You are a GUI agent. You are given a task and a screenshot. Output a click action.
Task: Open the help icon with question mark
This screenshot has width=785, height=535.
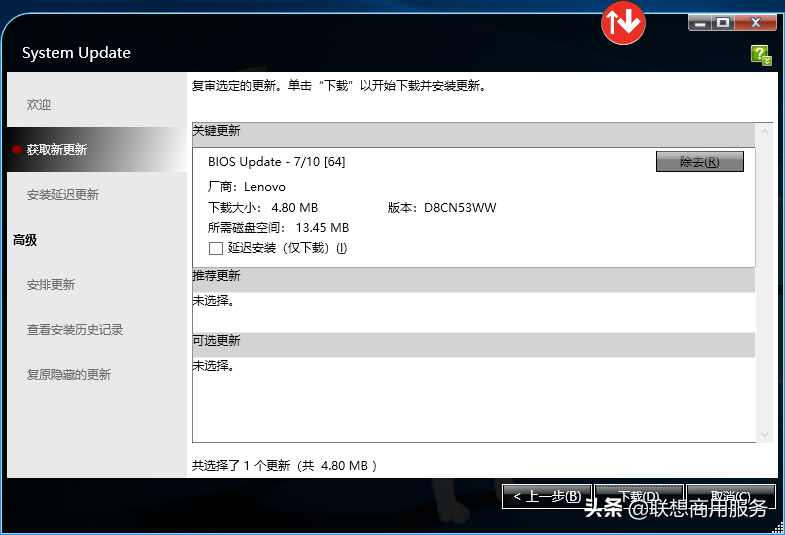pos(761,55)
